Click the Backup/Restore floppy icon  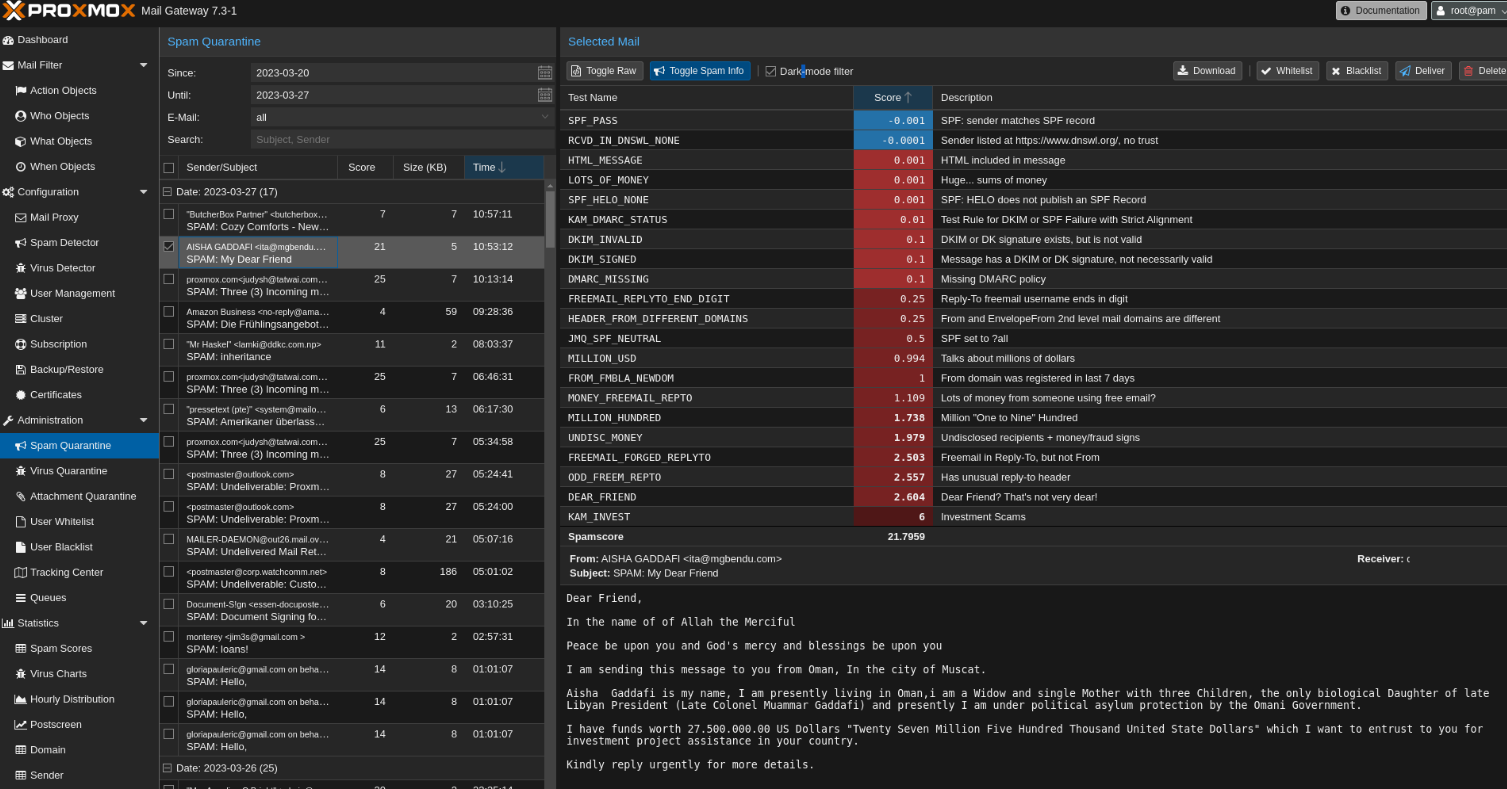(x=21, y=369)
